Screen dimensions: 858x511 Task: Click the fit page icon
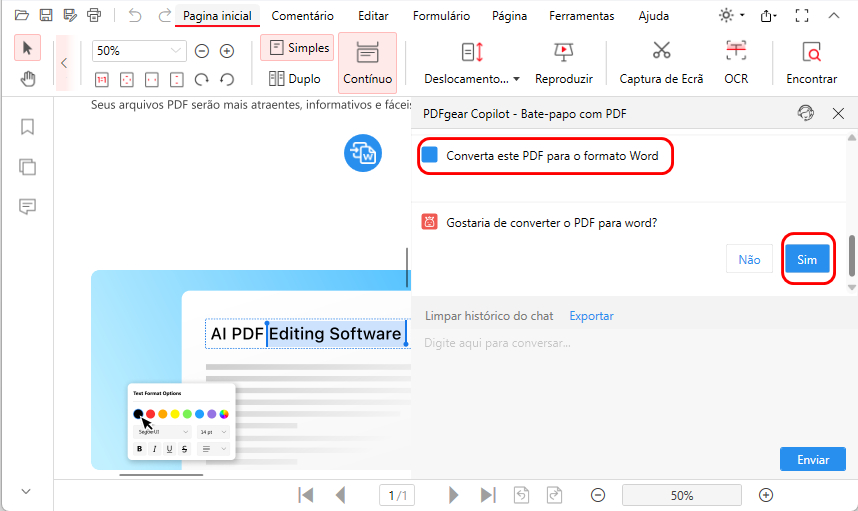(126, 80)
